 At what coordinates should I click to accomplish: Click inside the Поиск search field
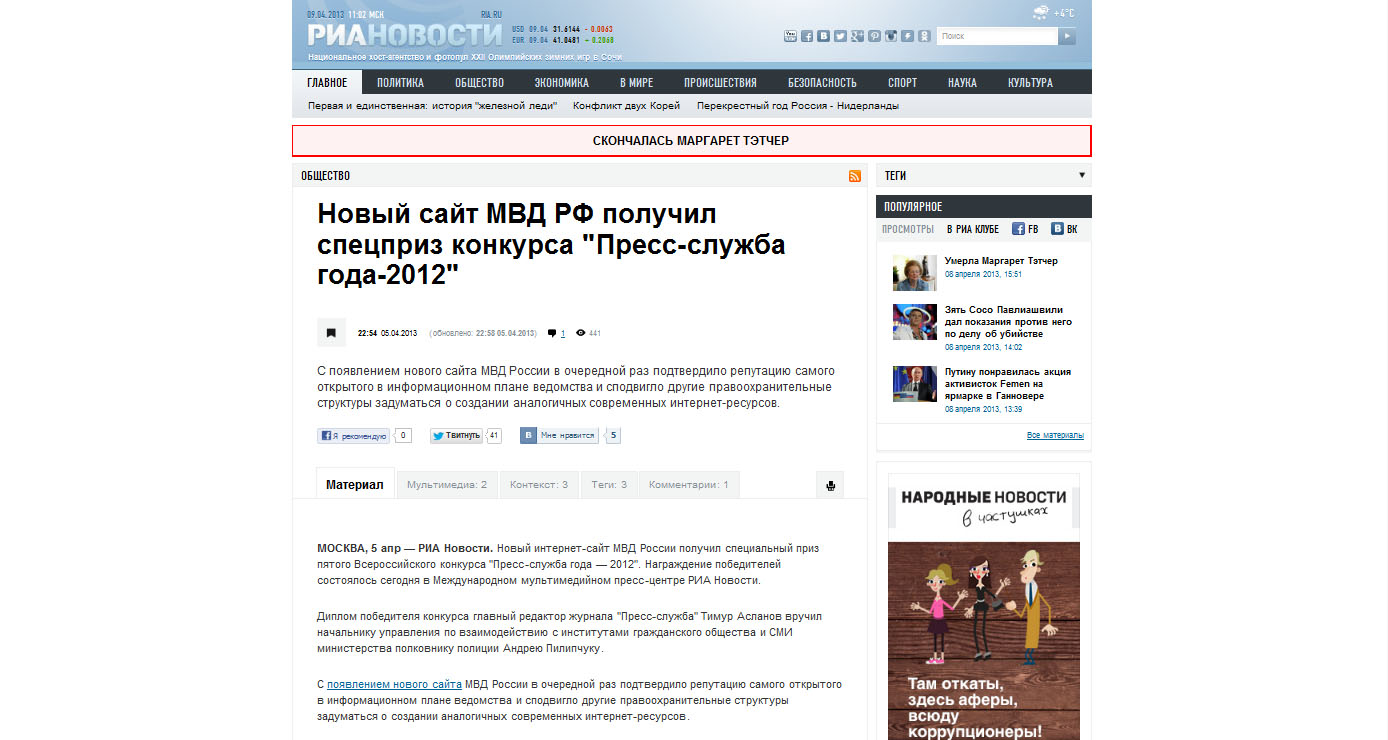(x=997, y=36)
